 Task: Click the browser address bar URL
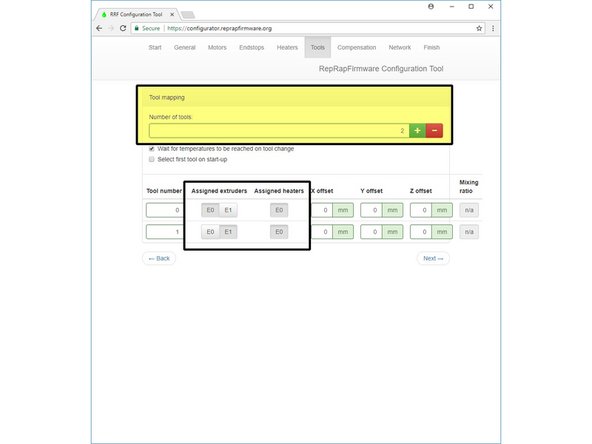pyautogui.click(x=219, y=28)
